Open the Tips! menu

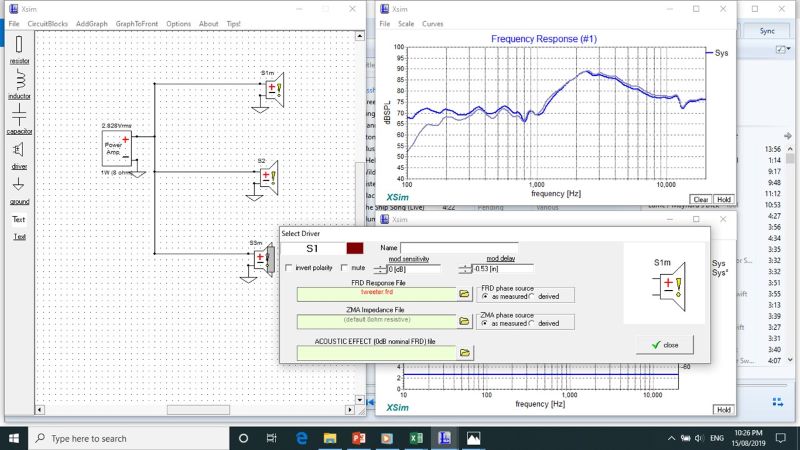[234, 24]
